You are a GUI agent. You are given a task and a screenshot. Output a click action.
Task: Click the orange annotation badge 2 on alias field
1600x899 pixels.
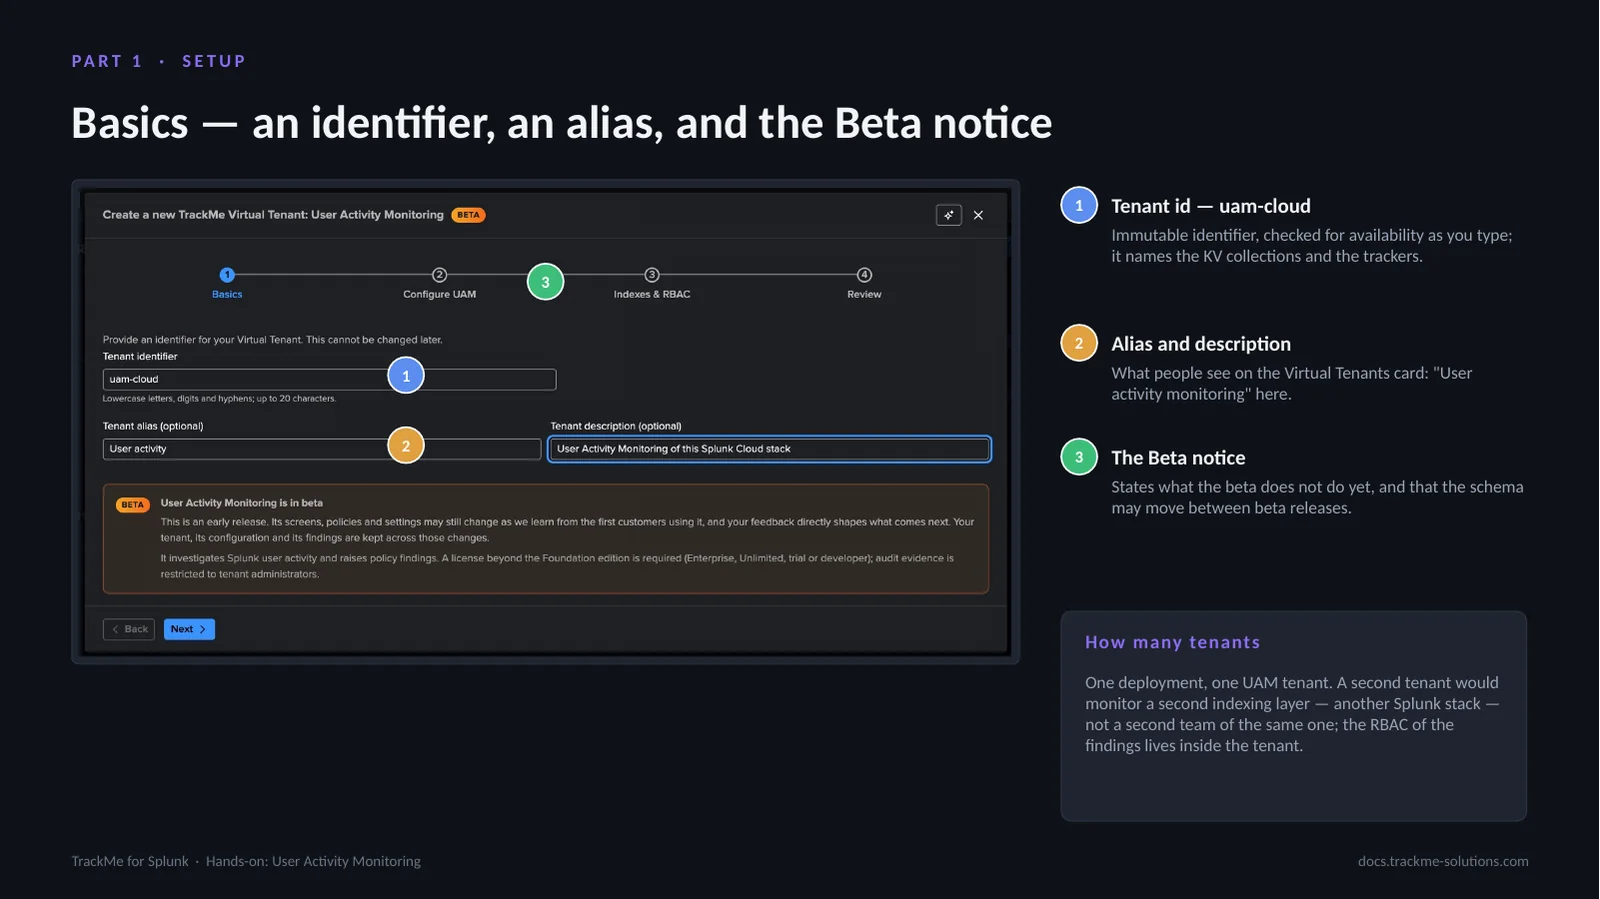tap(406, 446)
